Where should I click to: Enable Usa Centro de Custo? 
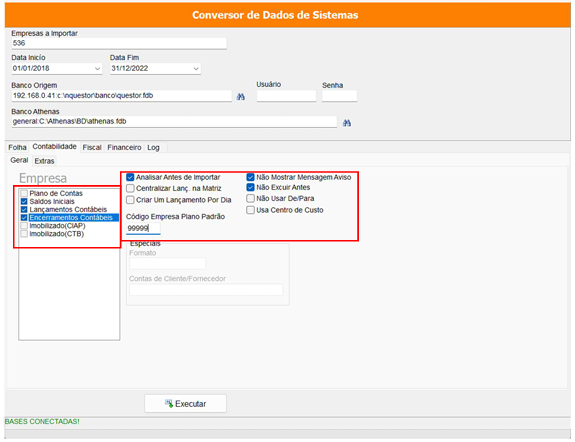250,210
